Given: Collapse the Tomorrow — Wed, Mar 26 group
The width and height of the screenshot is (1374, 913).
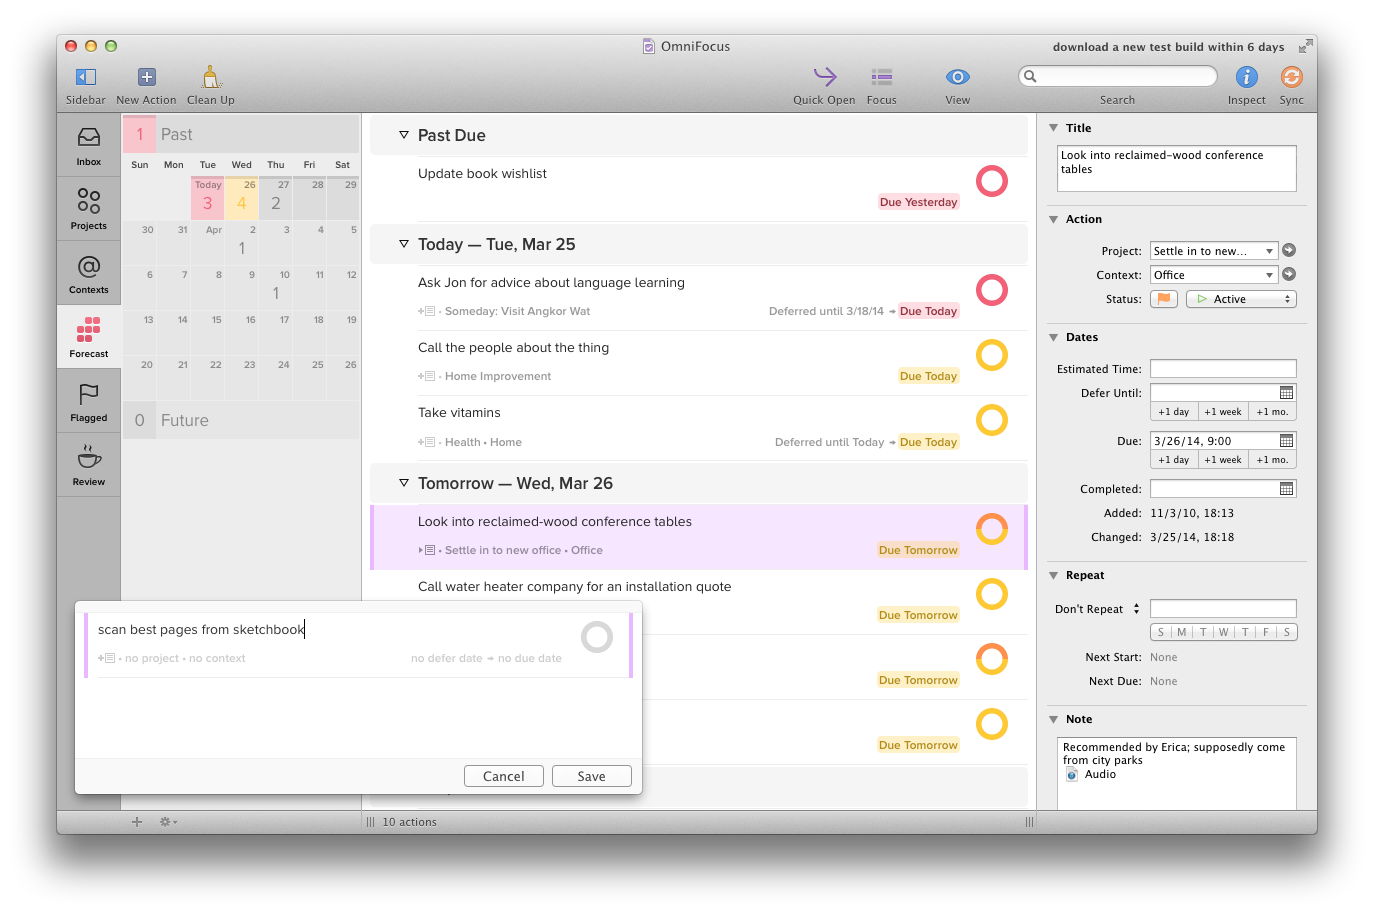Looking at the screenshot, I should pos(404,483).
